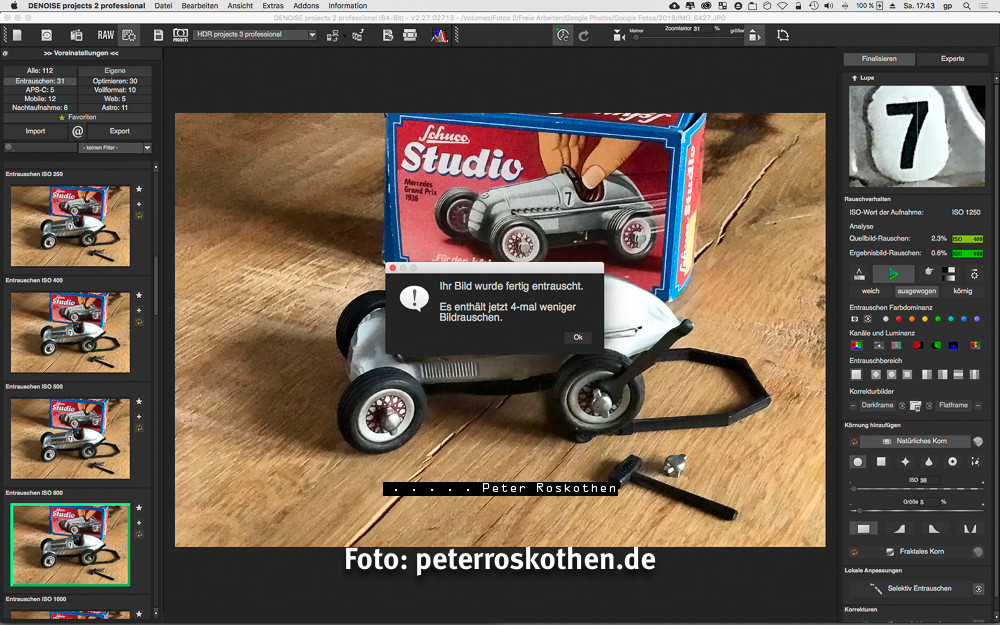Select the U-shaped grain distribution curve

click(x=969, y=528)
